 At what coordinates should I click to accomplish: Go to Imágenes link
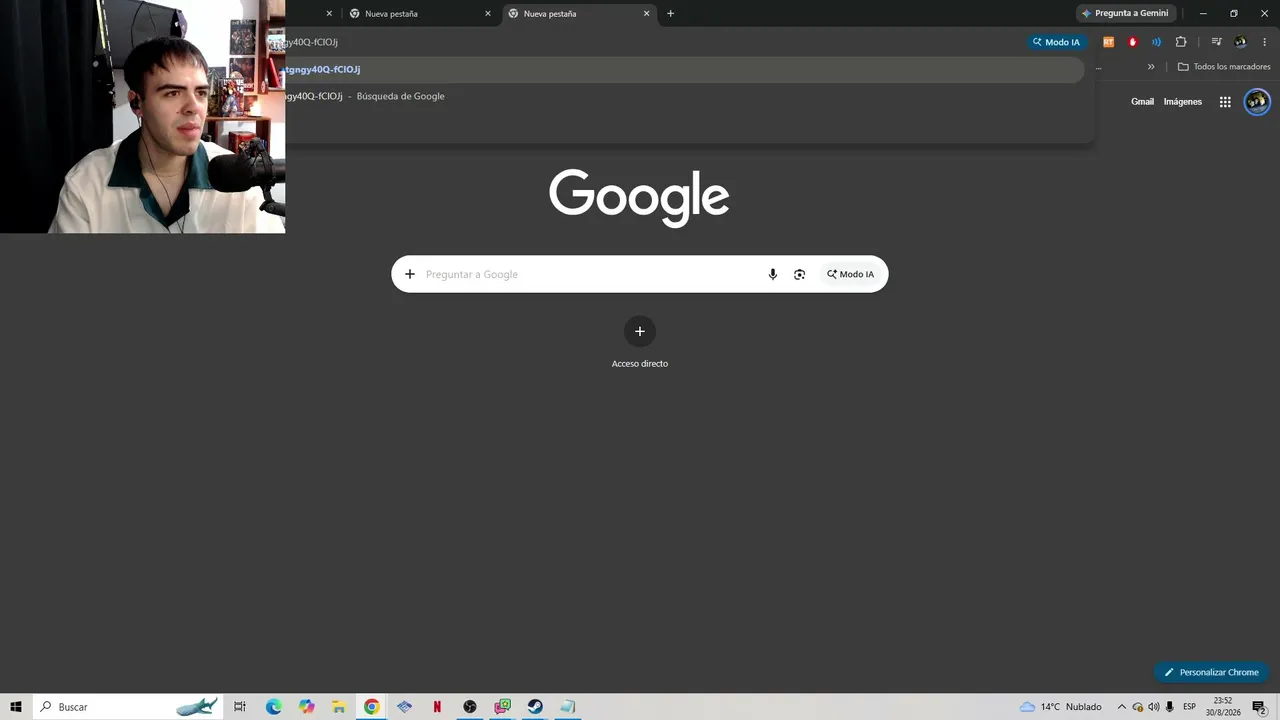click(x=1183, y=101)
